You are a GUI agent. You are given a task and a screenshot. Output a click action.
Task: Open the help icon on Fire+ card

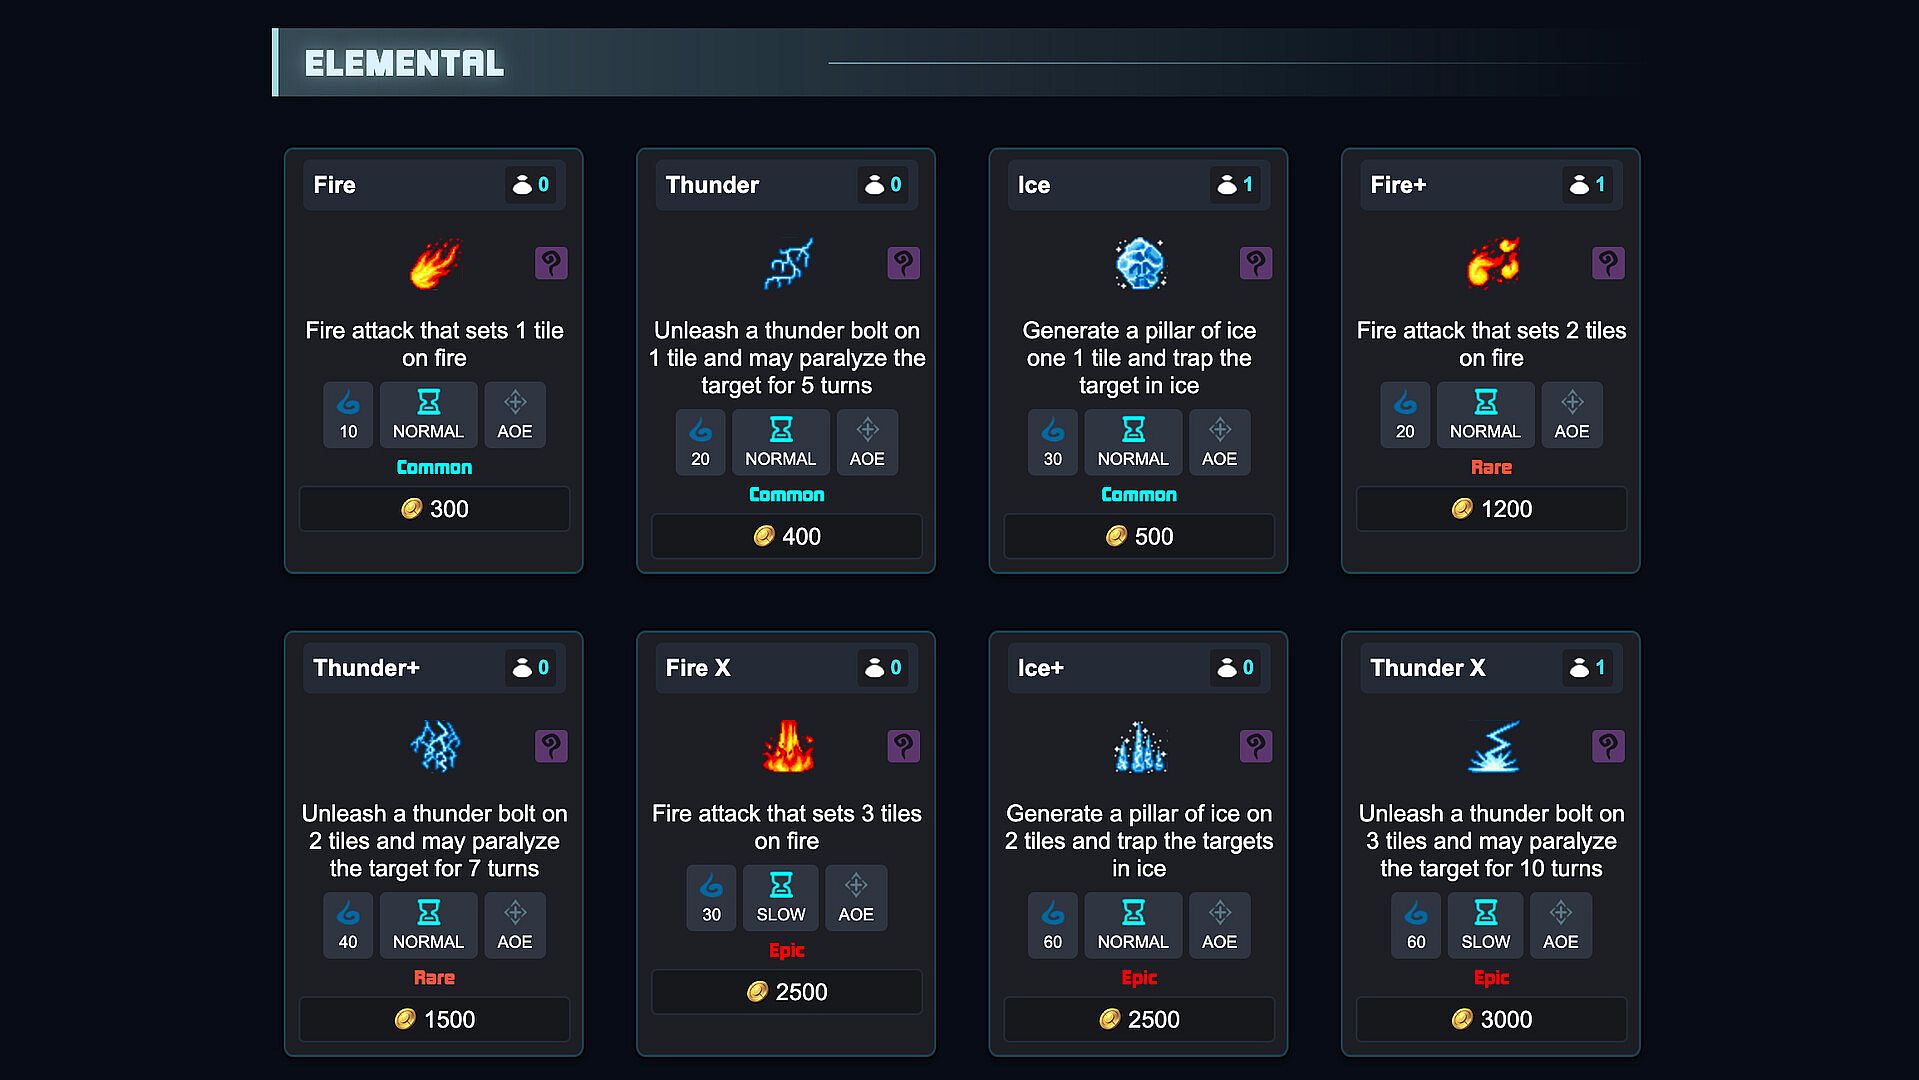1607,264
